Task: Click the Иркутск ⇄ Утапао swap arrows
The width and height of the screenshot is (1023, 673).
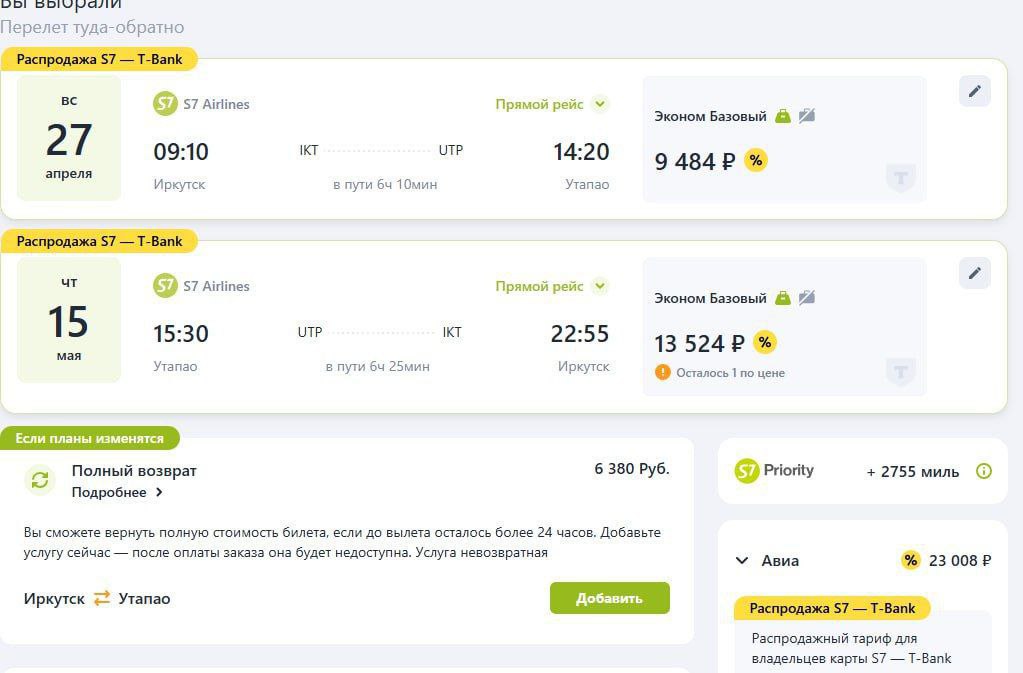Action: (102, 598)
